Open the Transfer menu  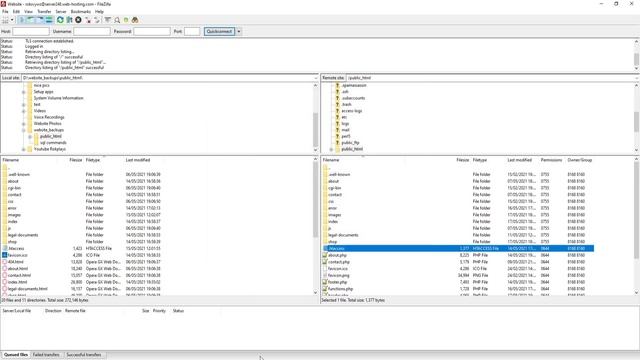point(44,12)
